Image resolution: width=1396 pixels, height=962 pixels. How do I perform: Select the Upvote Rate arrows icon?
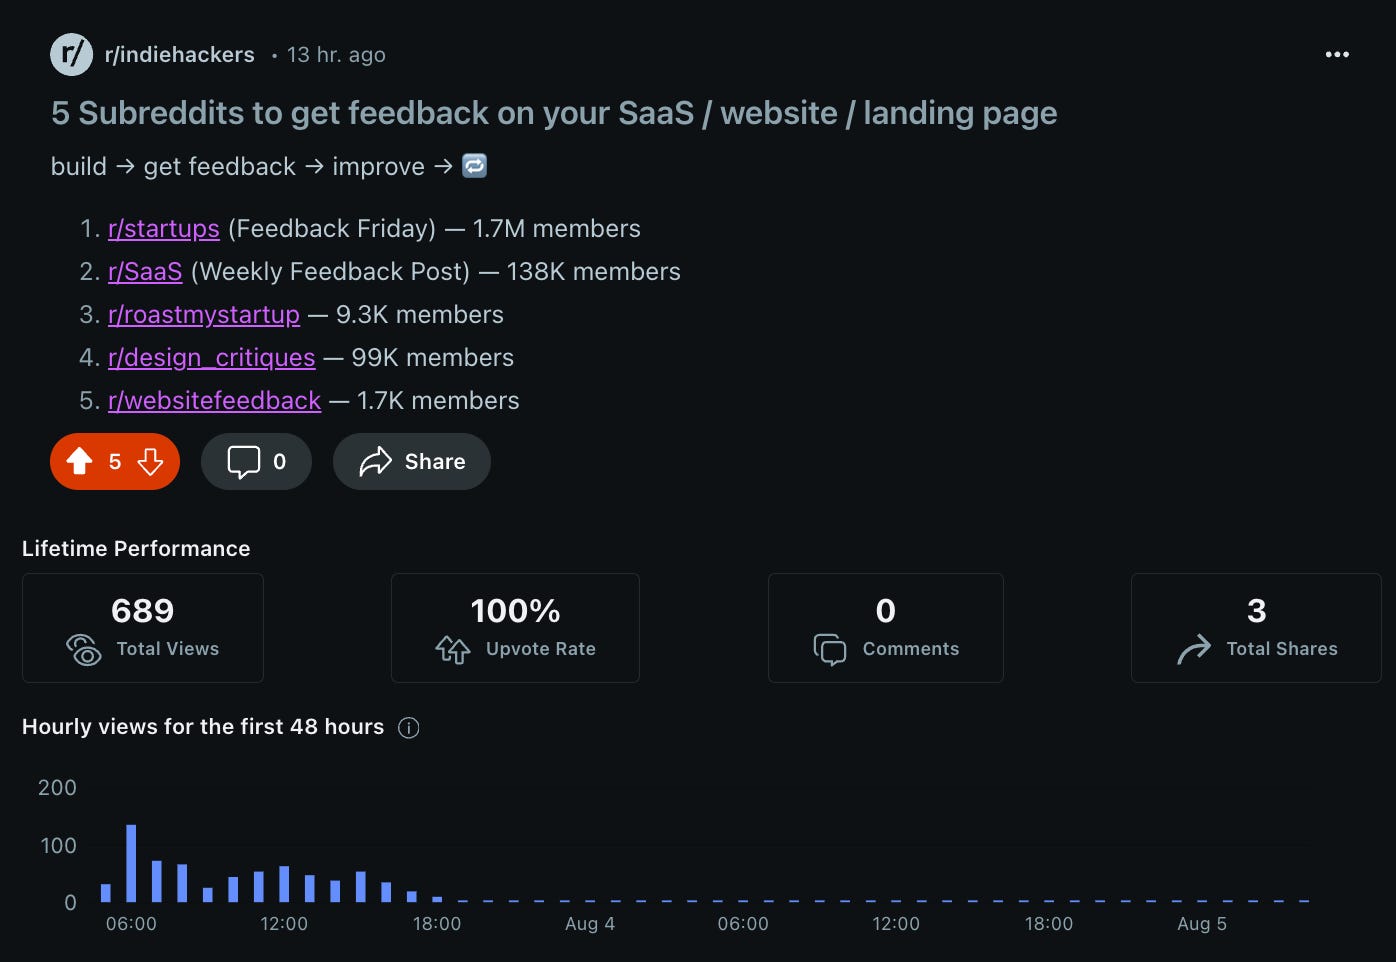click(x=453, y=649)
